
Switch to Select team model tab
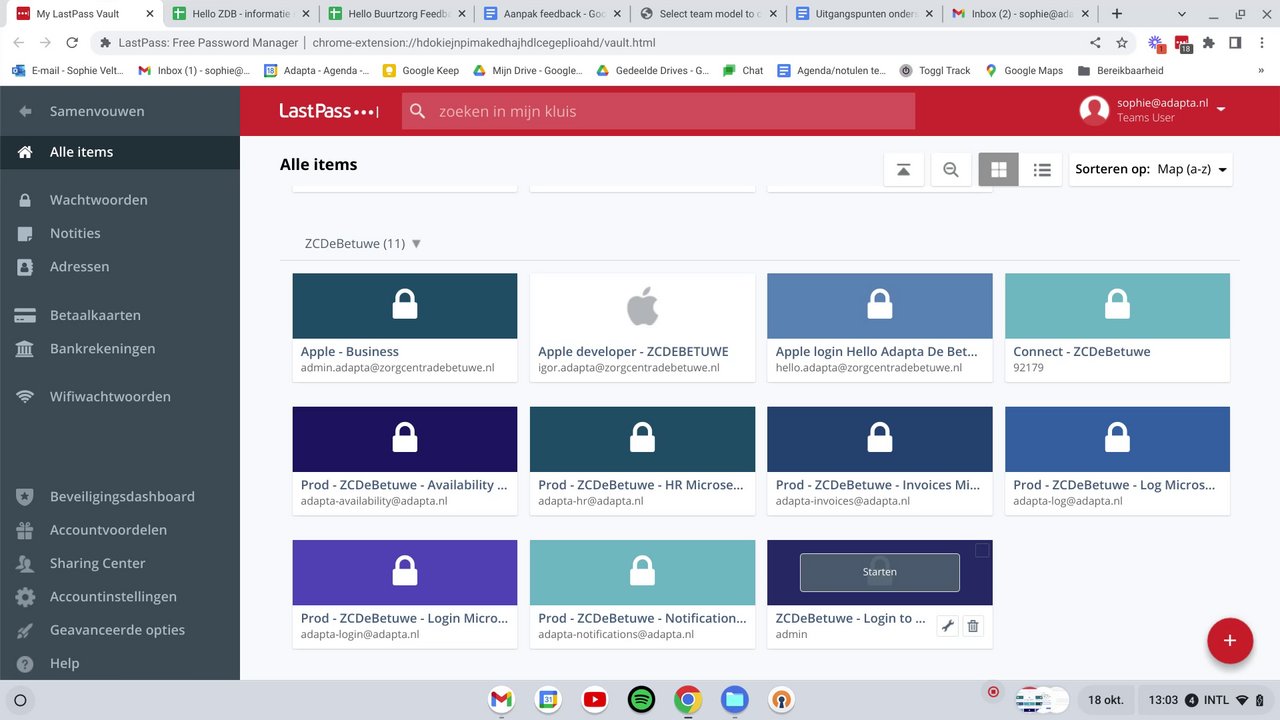pyautogui.click(x=708, y=14)
